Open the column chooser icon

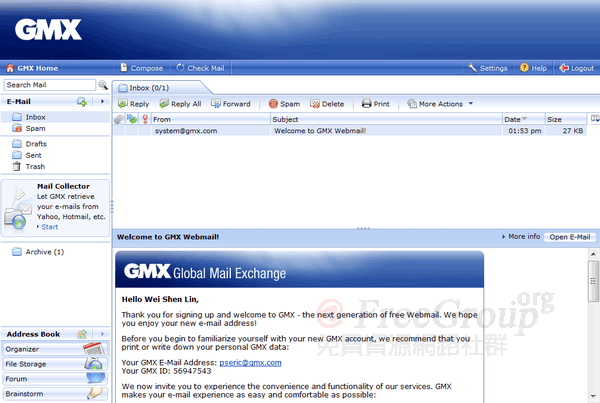[x=595, y=119]
